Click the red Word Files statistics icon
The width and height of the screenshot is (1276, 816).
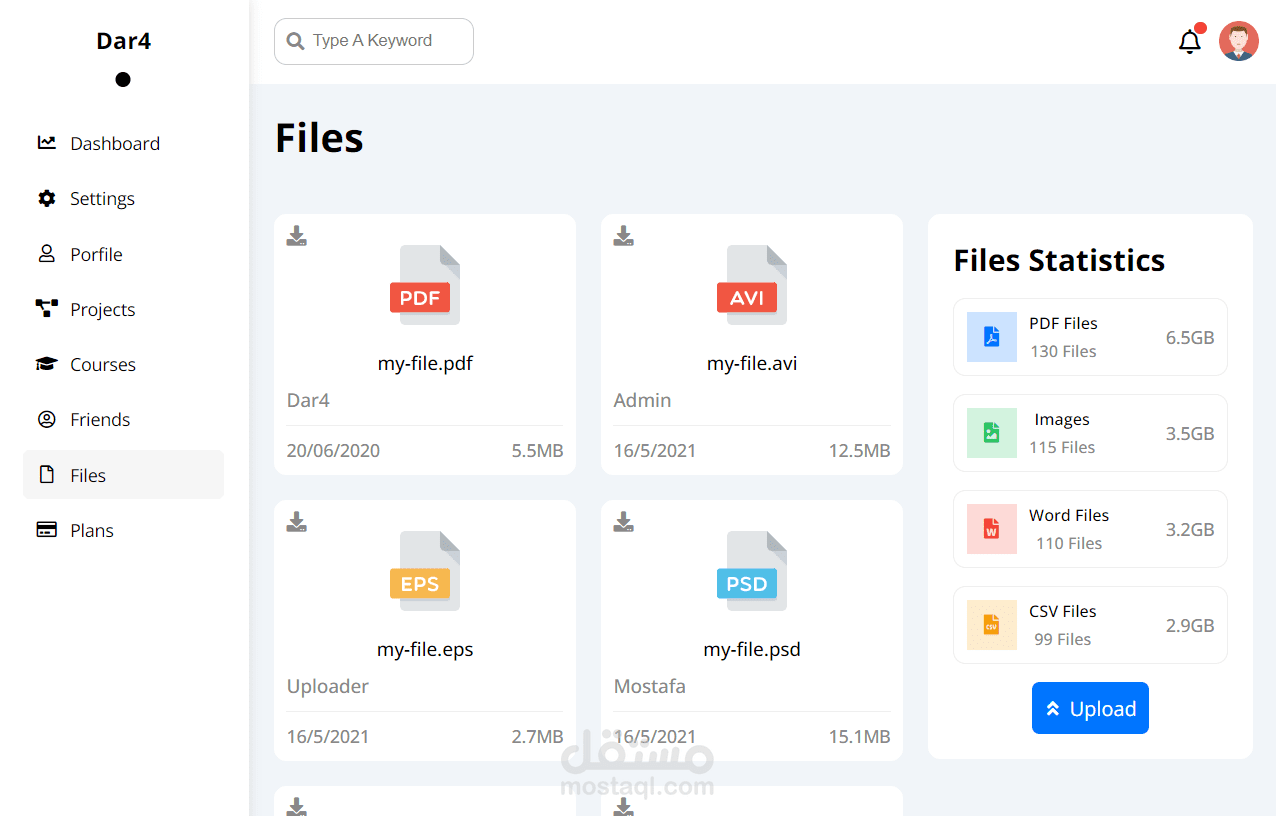point(991,529)
